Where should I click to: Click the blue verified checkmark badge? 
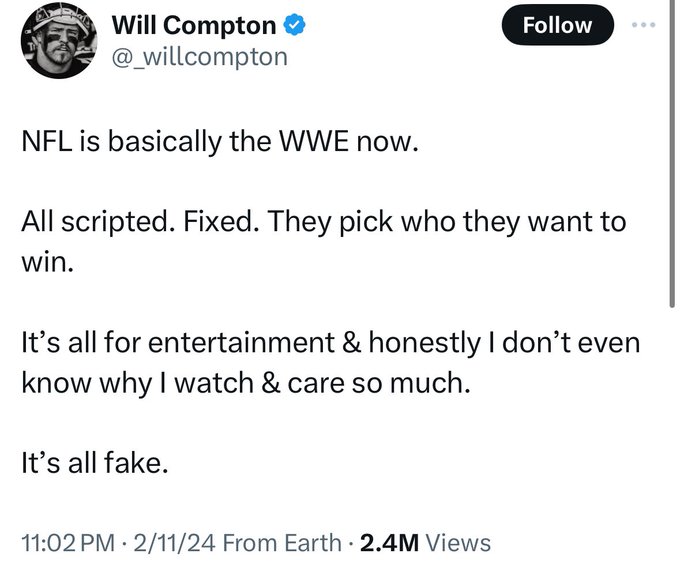(x=294, y=25)
